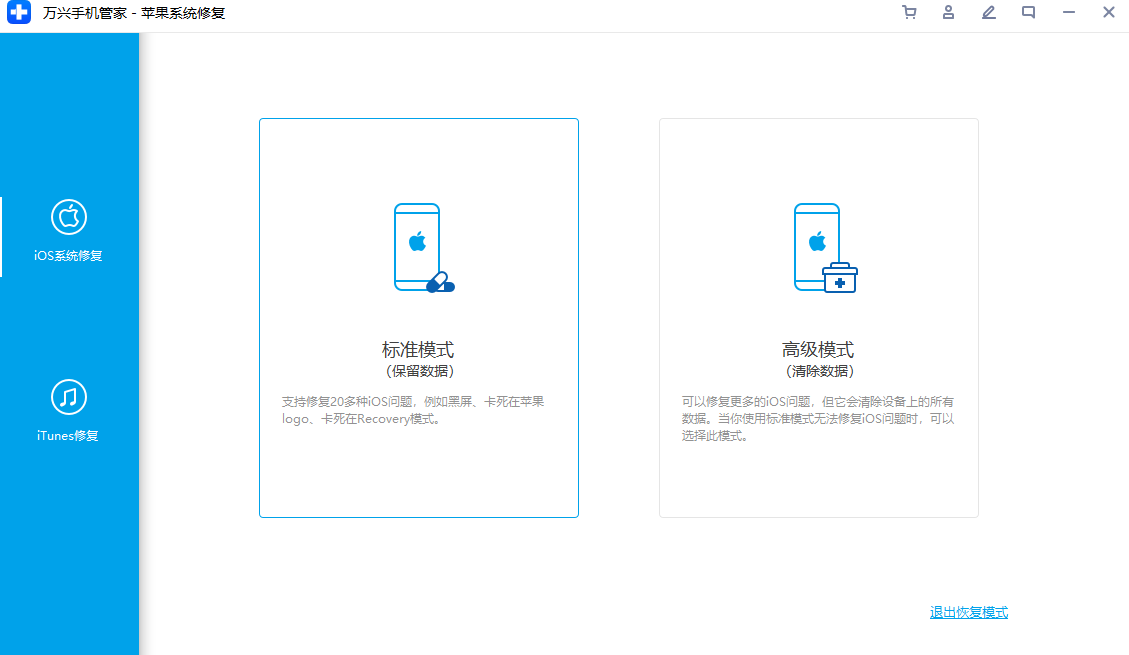Open the shopping cart icon
The height and width of the screenshot is (655, 1129).
(x=909, y=12)
